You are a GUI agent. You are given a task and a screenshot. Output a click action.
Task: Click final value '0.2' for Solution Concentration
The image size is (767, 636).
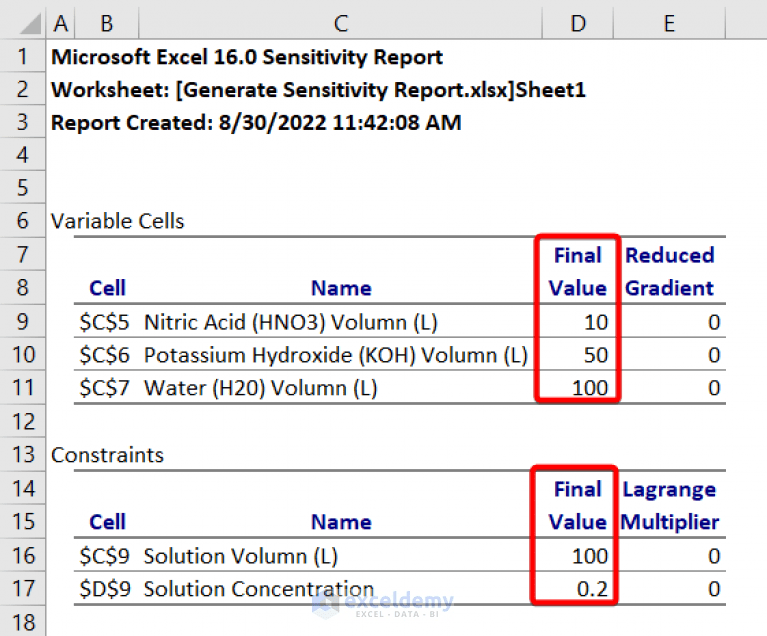(x=592, y=589)
